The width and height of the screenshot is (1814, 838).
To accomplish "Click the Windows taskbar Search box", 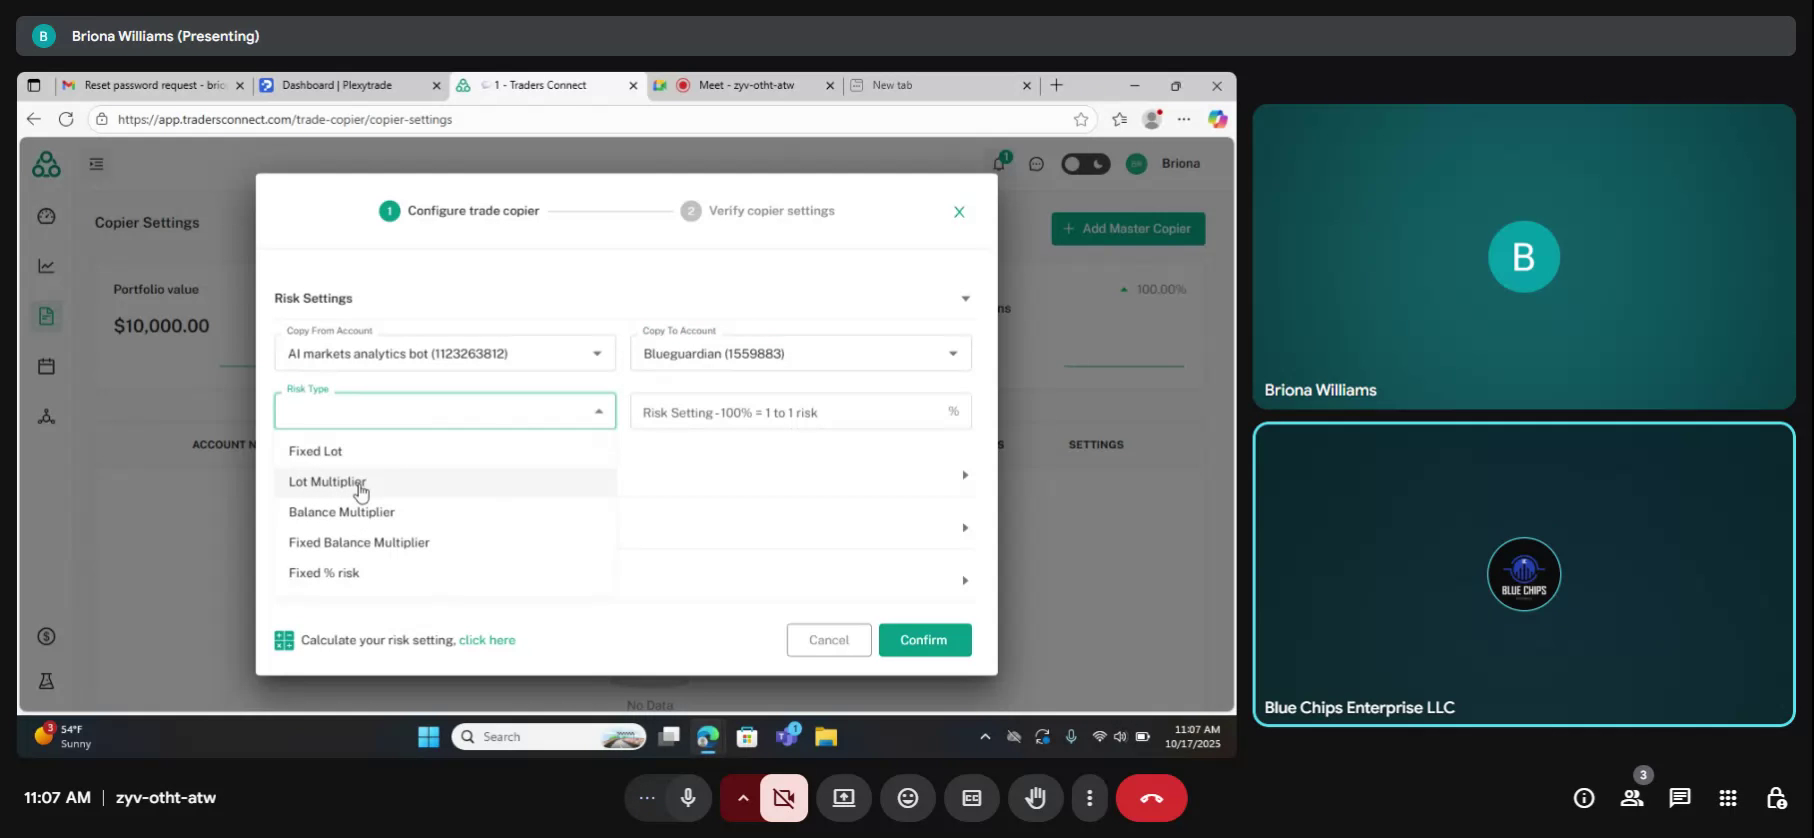I will (x=548, y=737).
